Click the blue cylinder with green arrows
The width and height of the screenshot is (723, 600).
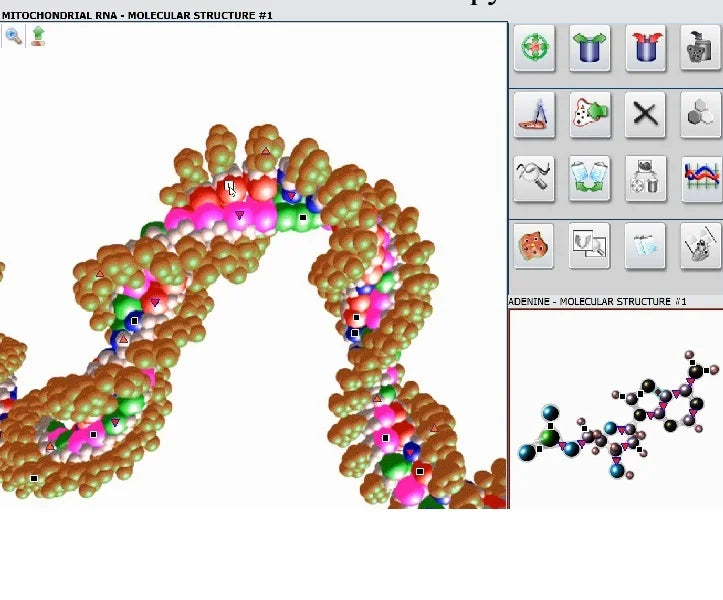point(590,48)
